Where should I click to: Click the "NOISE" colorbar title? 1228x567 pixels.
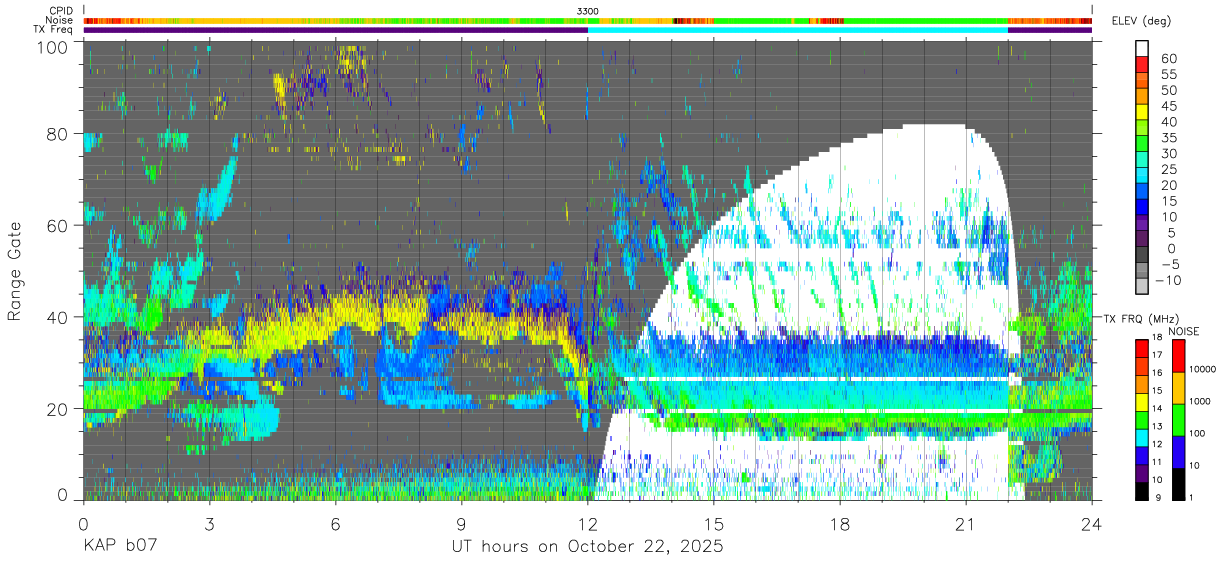tap(1184, 331)
